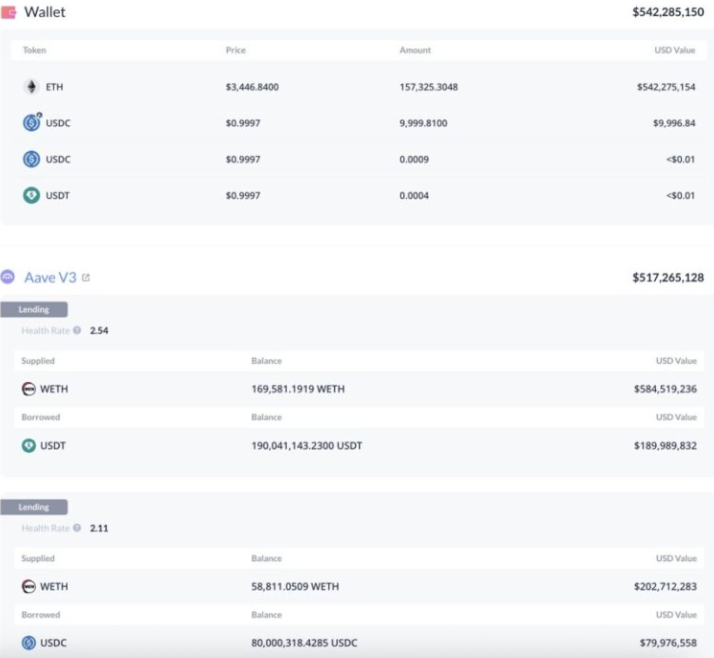Click the USDT name in the wallet table
The image size is (714, 658).
(58, 195)
